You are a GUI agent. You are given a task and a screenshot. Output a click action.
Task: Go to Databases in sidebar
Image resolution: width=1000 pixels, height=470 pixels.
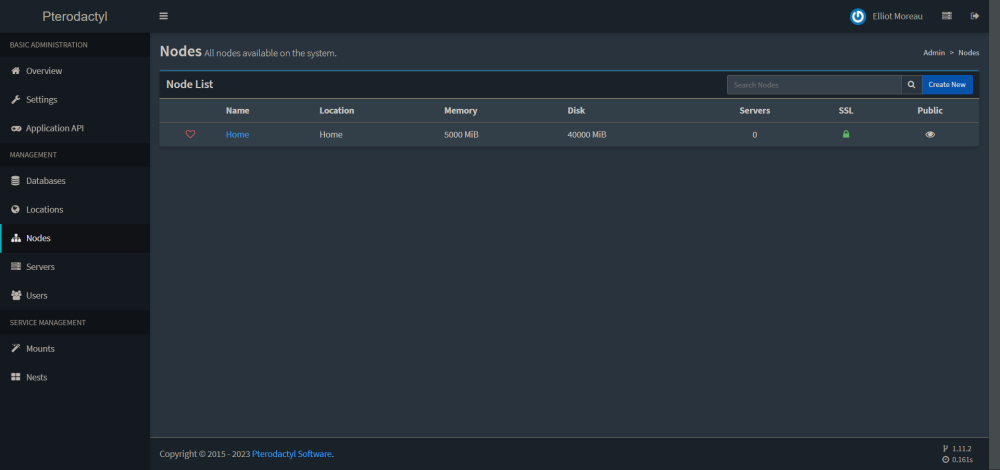75,181
